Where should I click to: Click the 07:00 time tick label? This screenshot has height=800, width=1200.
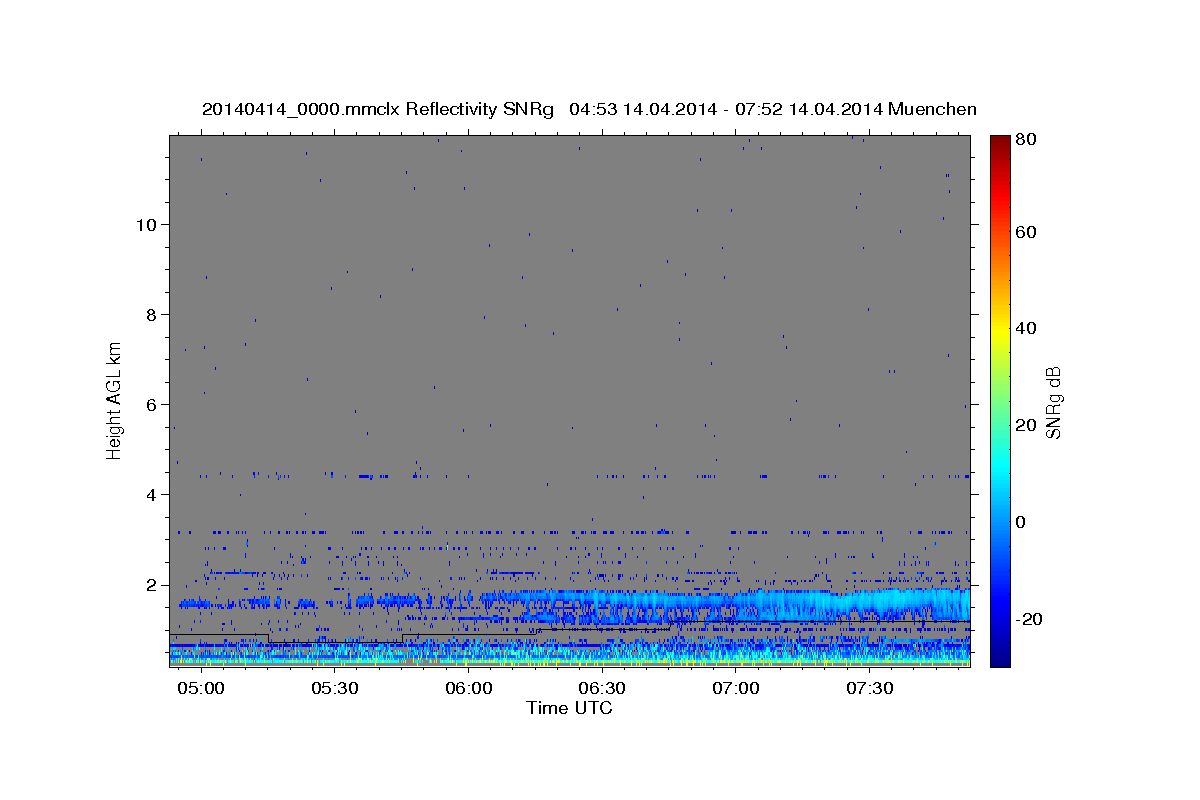737,689
